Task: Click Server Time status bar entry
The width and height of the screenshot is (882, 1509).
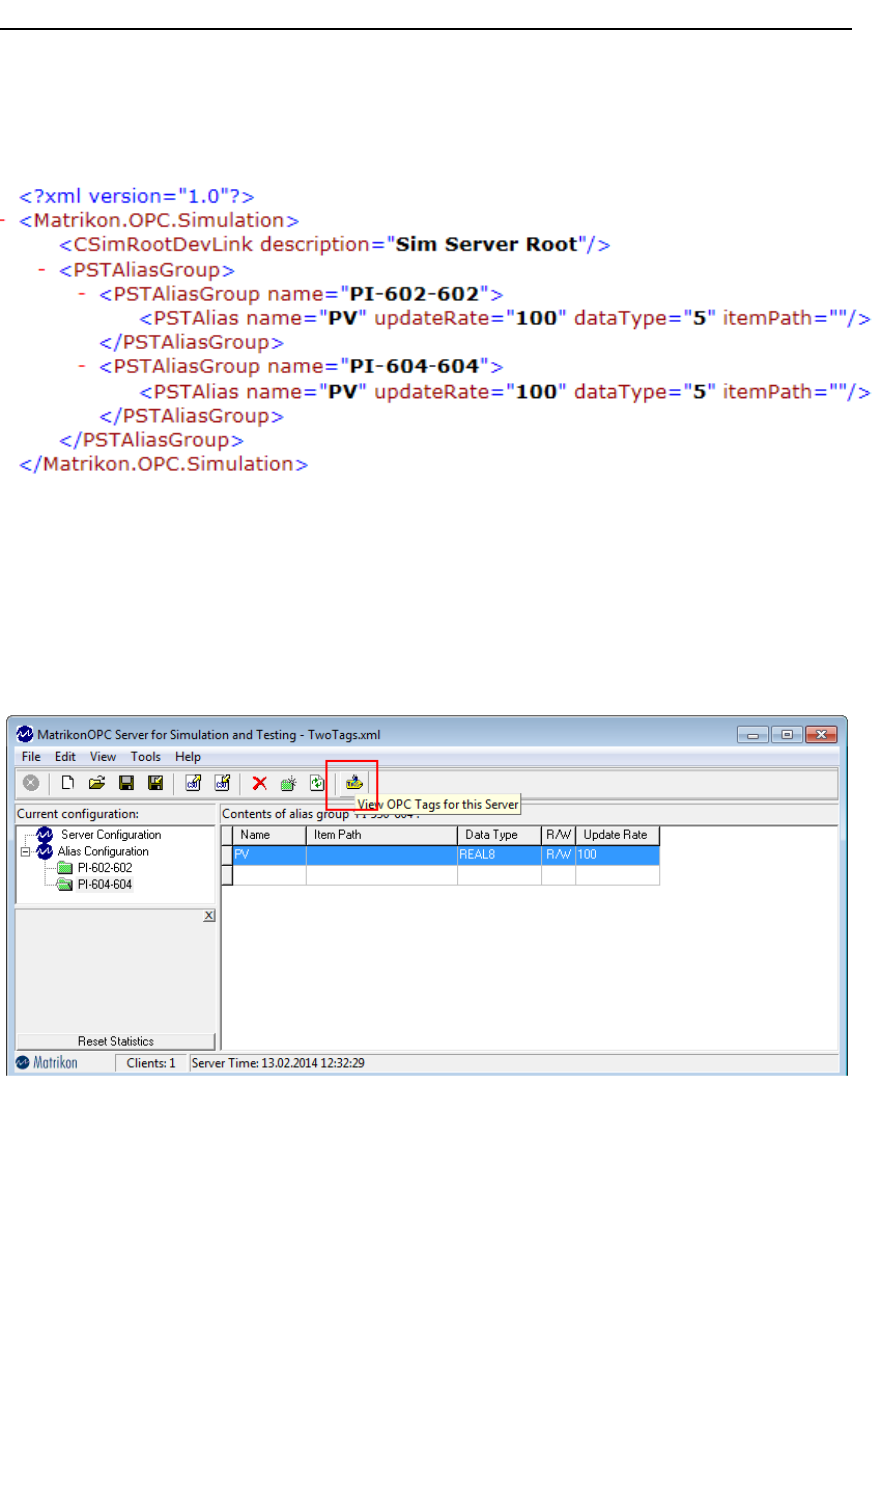Action: (x=278, y=1063)
